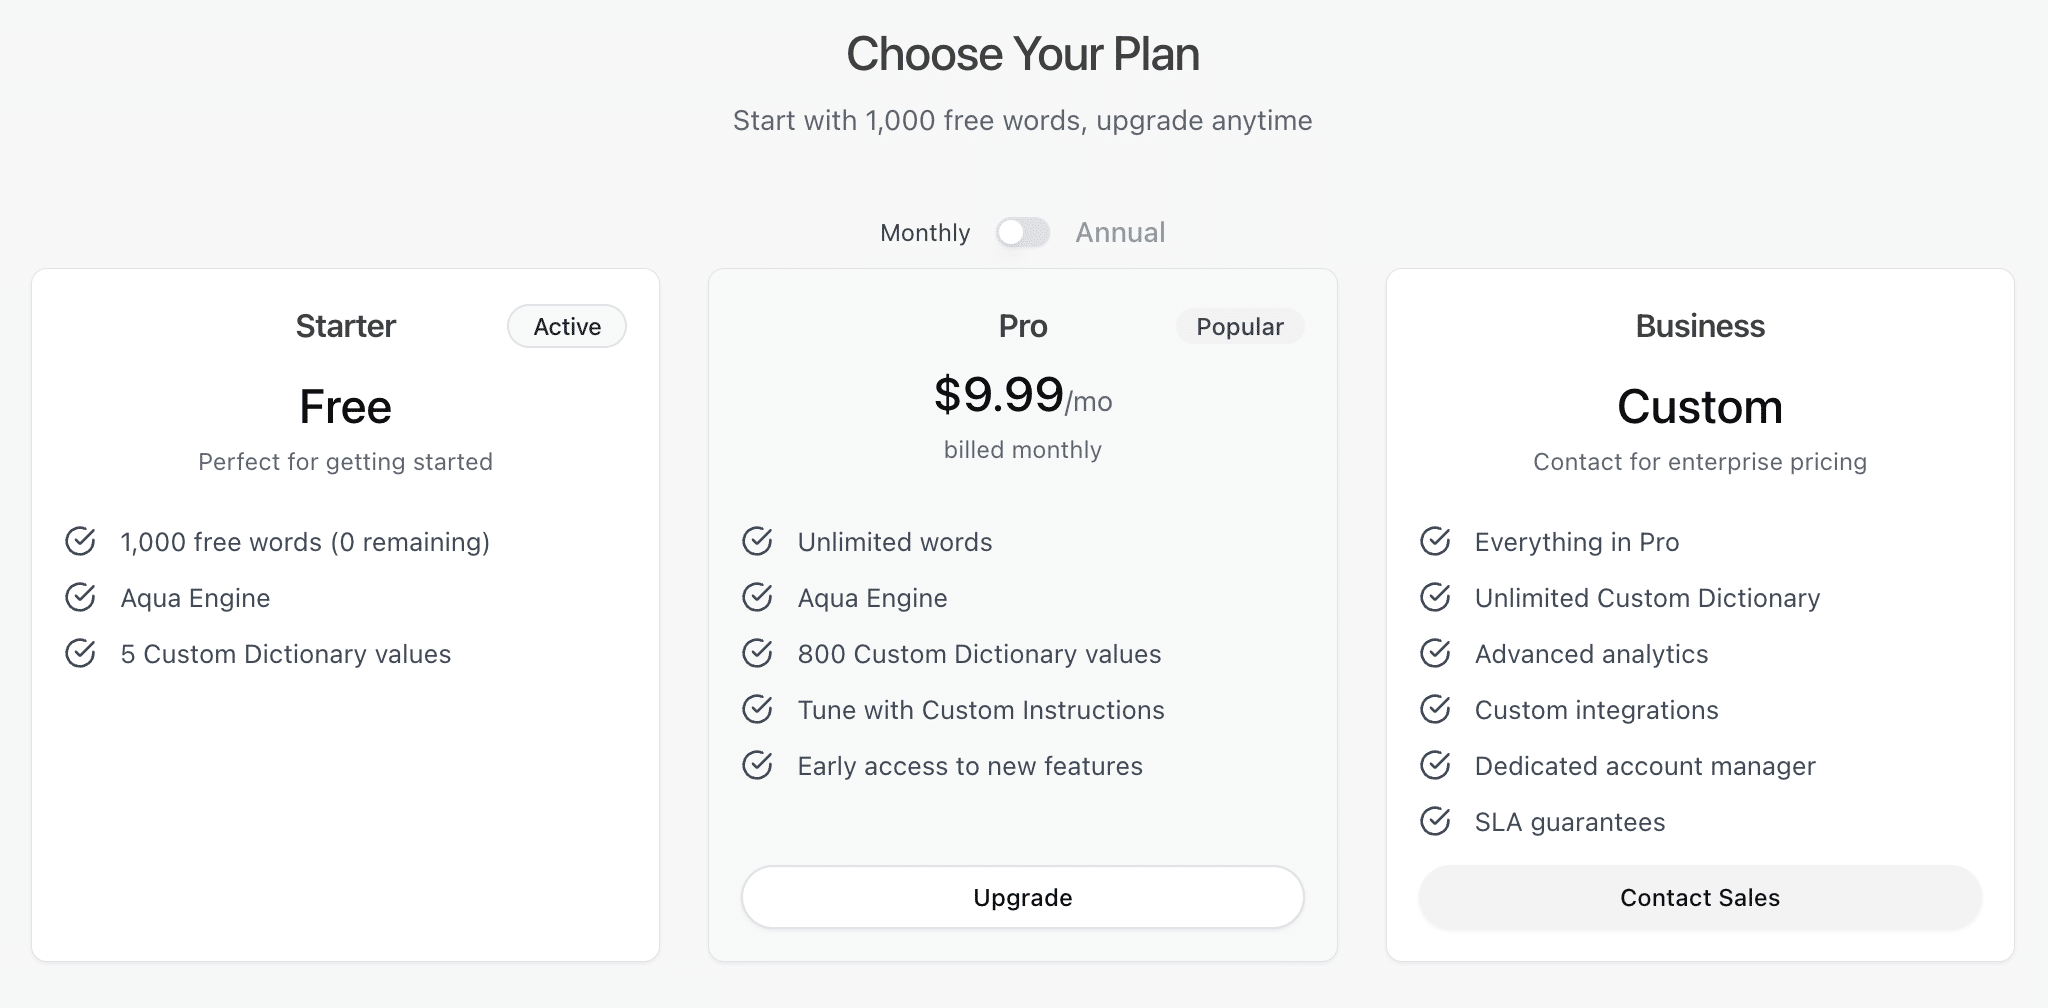
Task: Click the Active badge on Starter plan
Action: (567, 327)
